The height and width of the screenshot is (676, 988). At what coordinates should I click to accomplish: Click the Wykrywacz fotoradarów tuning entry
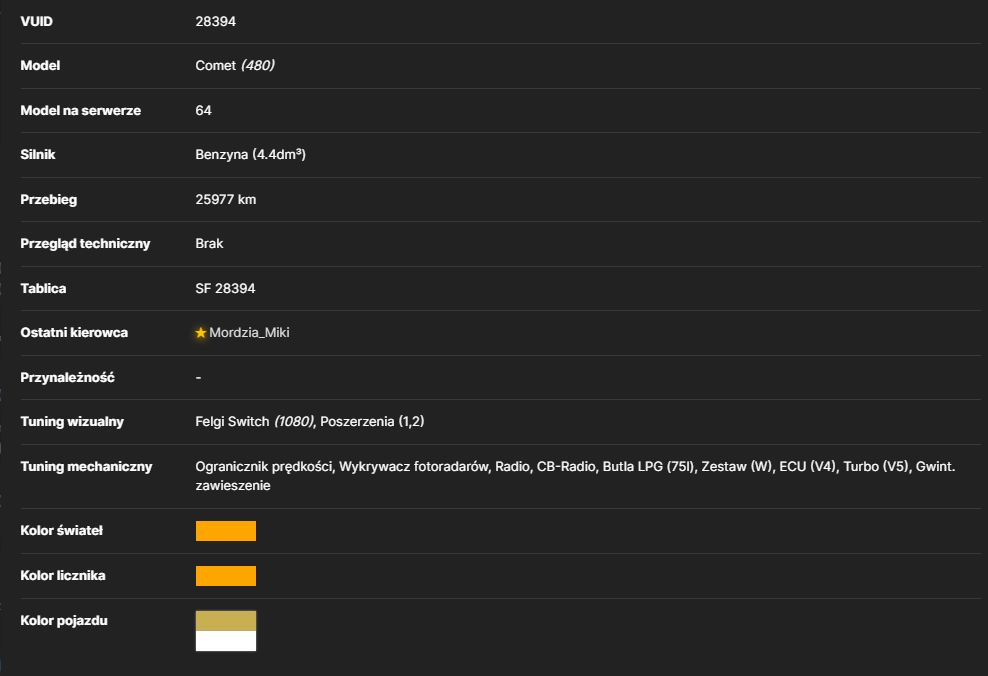click(x=414, y=467)
